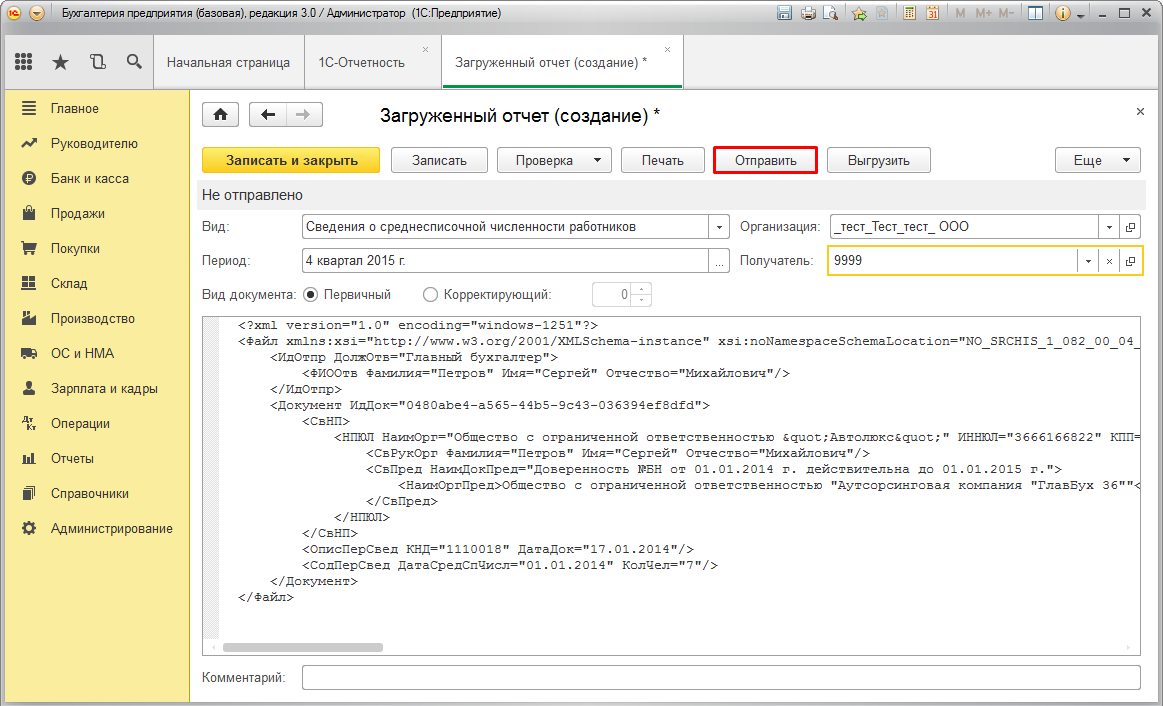Screen dimensions: 1163x706
Task: Expand the Вид field dropdown arrow
Action: (x=719, y=227)
